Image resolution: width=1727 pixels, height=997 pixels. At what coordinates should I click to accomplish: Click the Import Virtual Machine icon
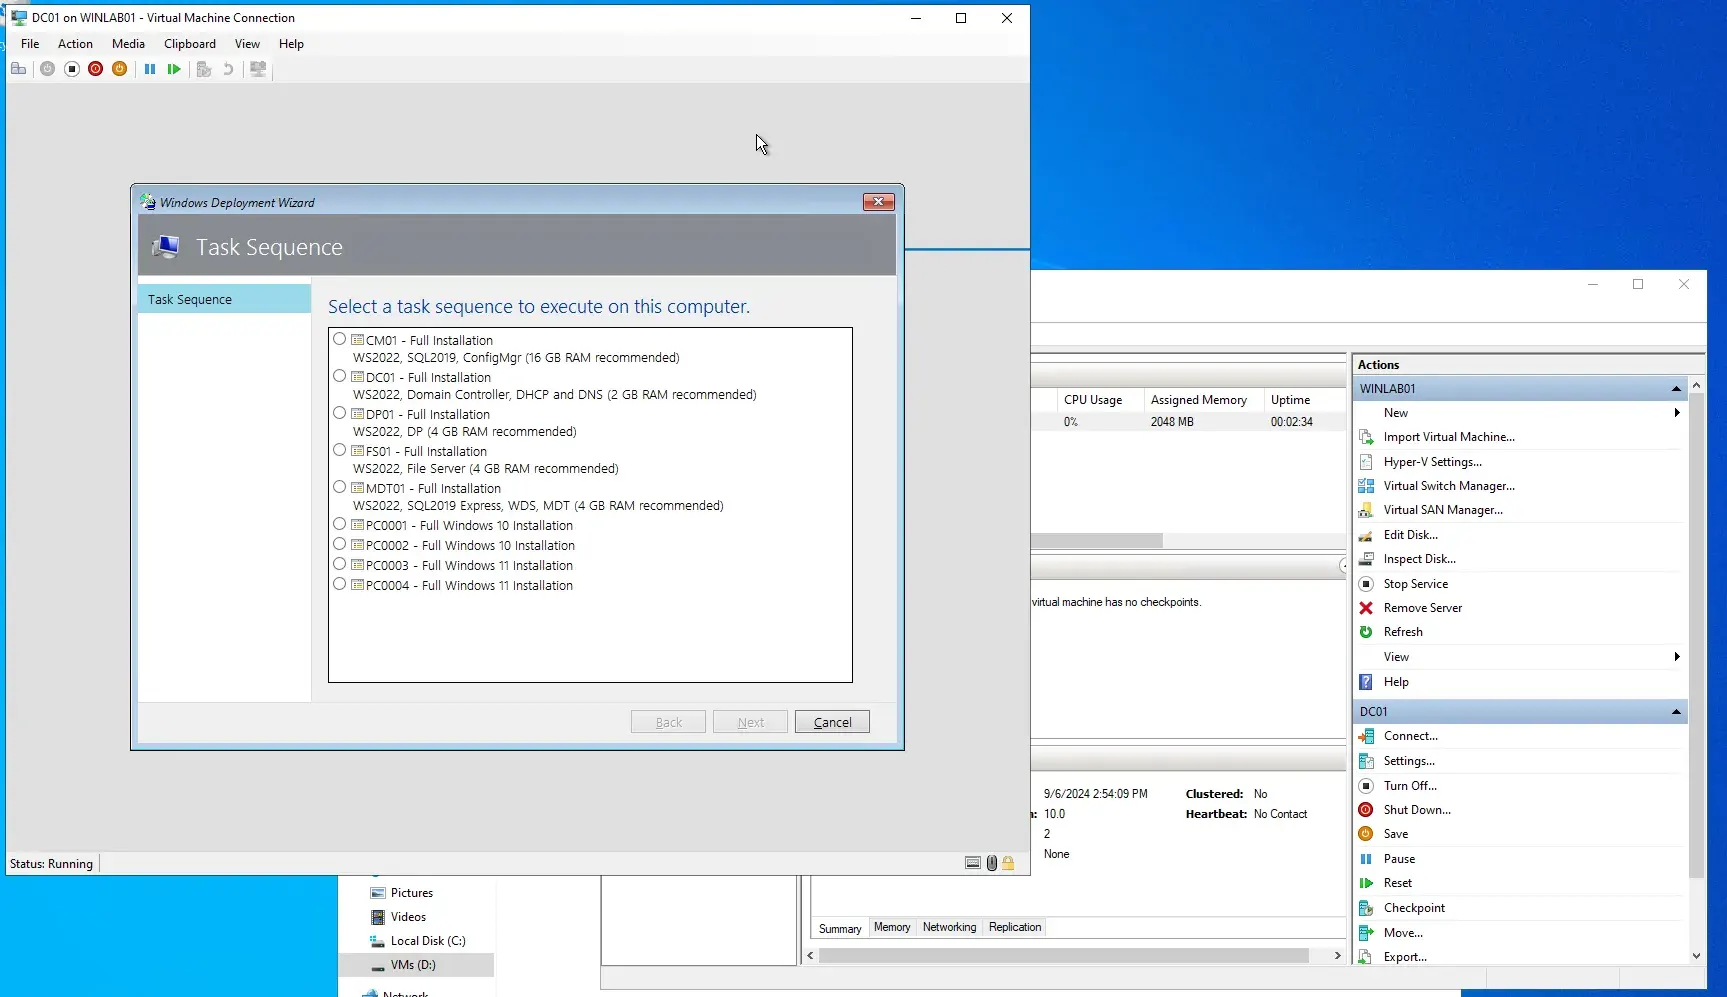[1366, 437]
